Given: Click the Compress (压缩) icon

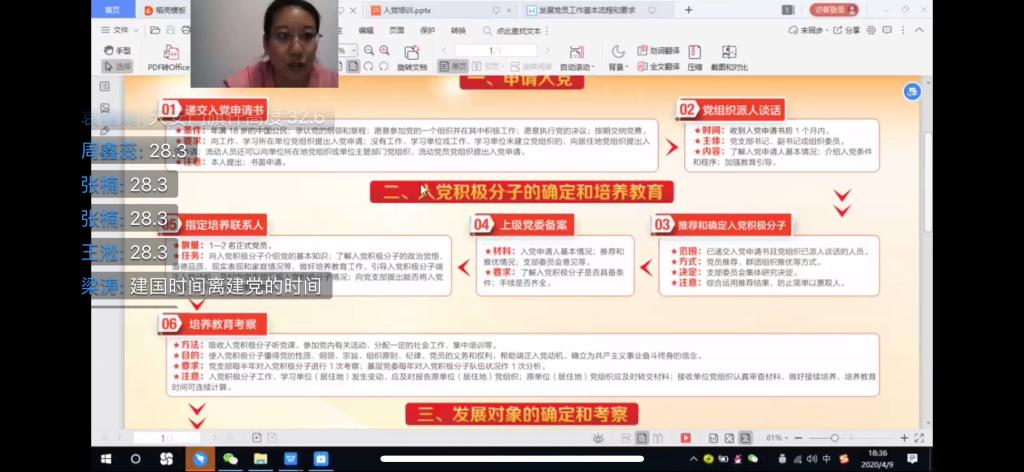Looking at the screenshot, I should point(694,58).
